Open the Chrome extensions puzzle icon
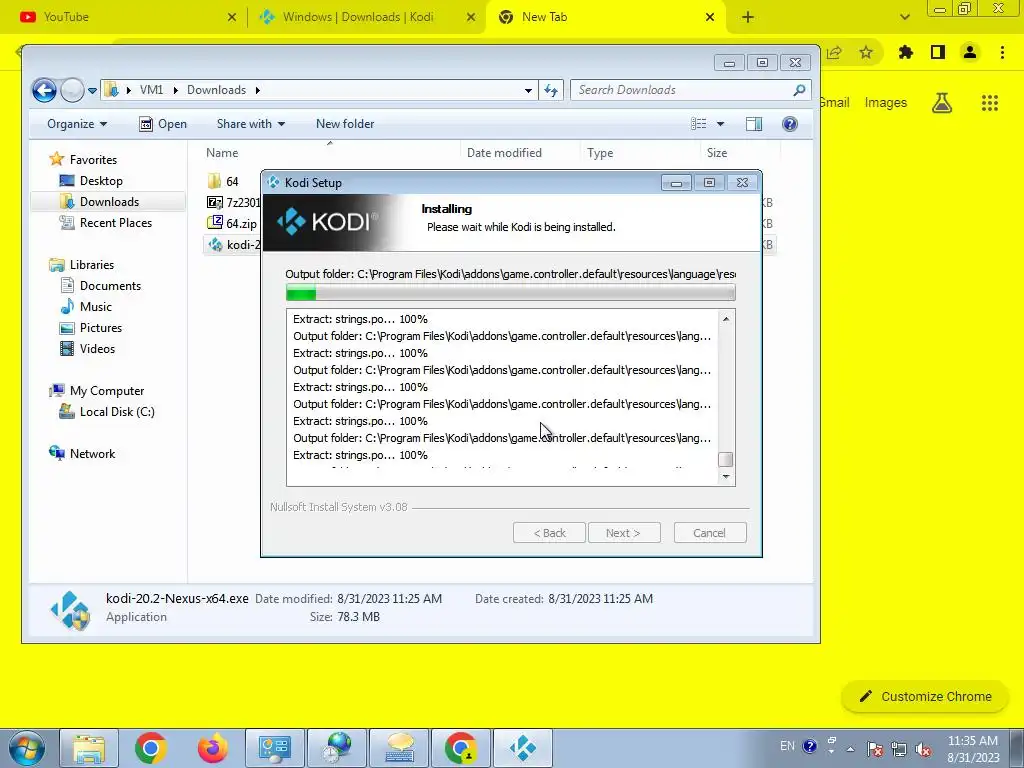1024x768 pixels. (906, 52)
